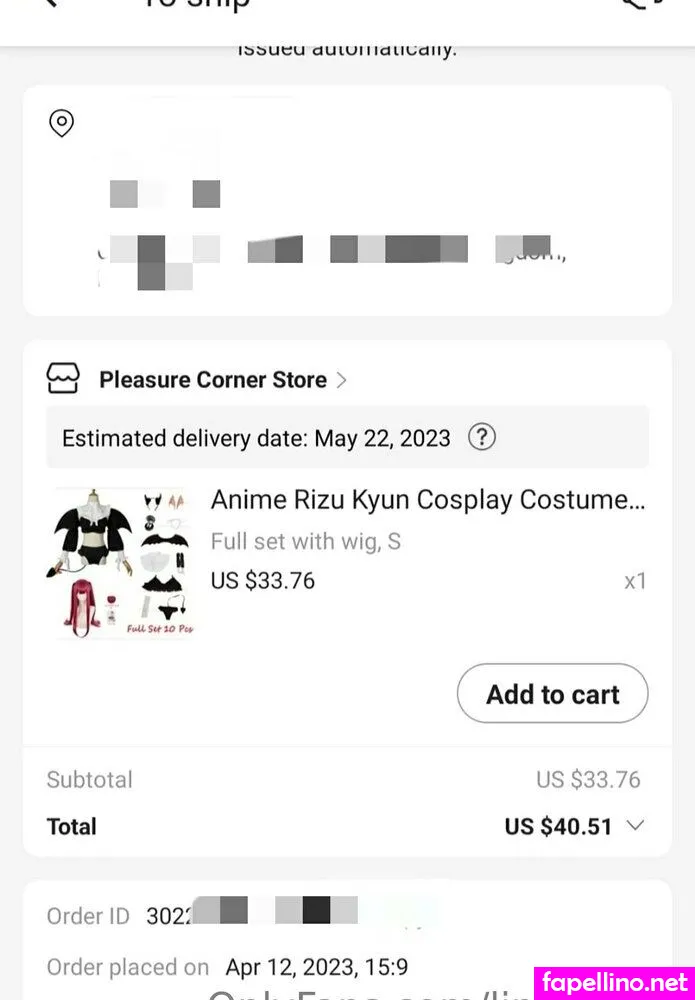Image resolution: width=695 pixels, height=1000 pixels.
Task: Tap the back arrow in the header
Action: point(48,4)
